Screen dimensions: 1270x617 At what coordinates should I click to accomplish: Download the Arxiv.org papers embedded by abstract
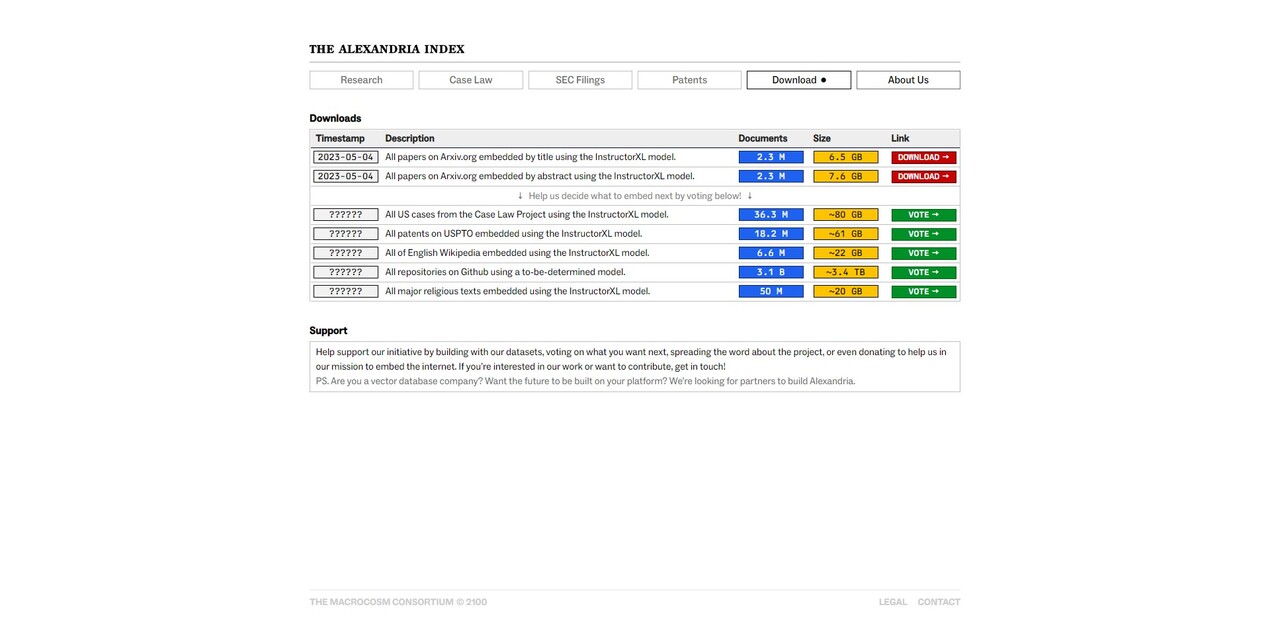pyautogui.click(x=922, y=175)
